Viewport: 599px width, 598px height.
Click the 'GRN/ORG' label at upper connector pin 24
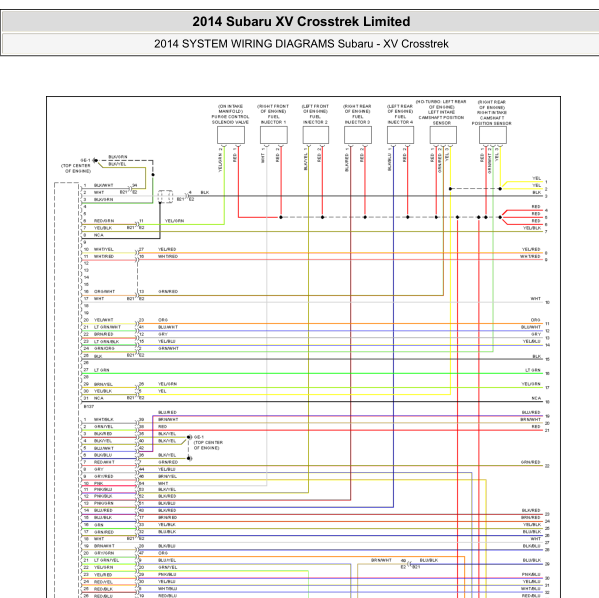pos(104,348)
